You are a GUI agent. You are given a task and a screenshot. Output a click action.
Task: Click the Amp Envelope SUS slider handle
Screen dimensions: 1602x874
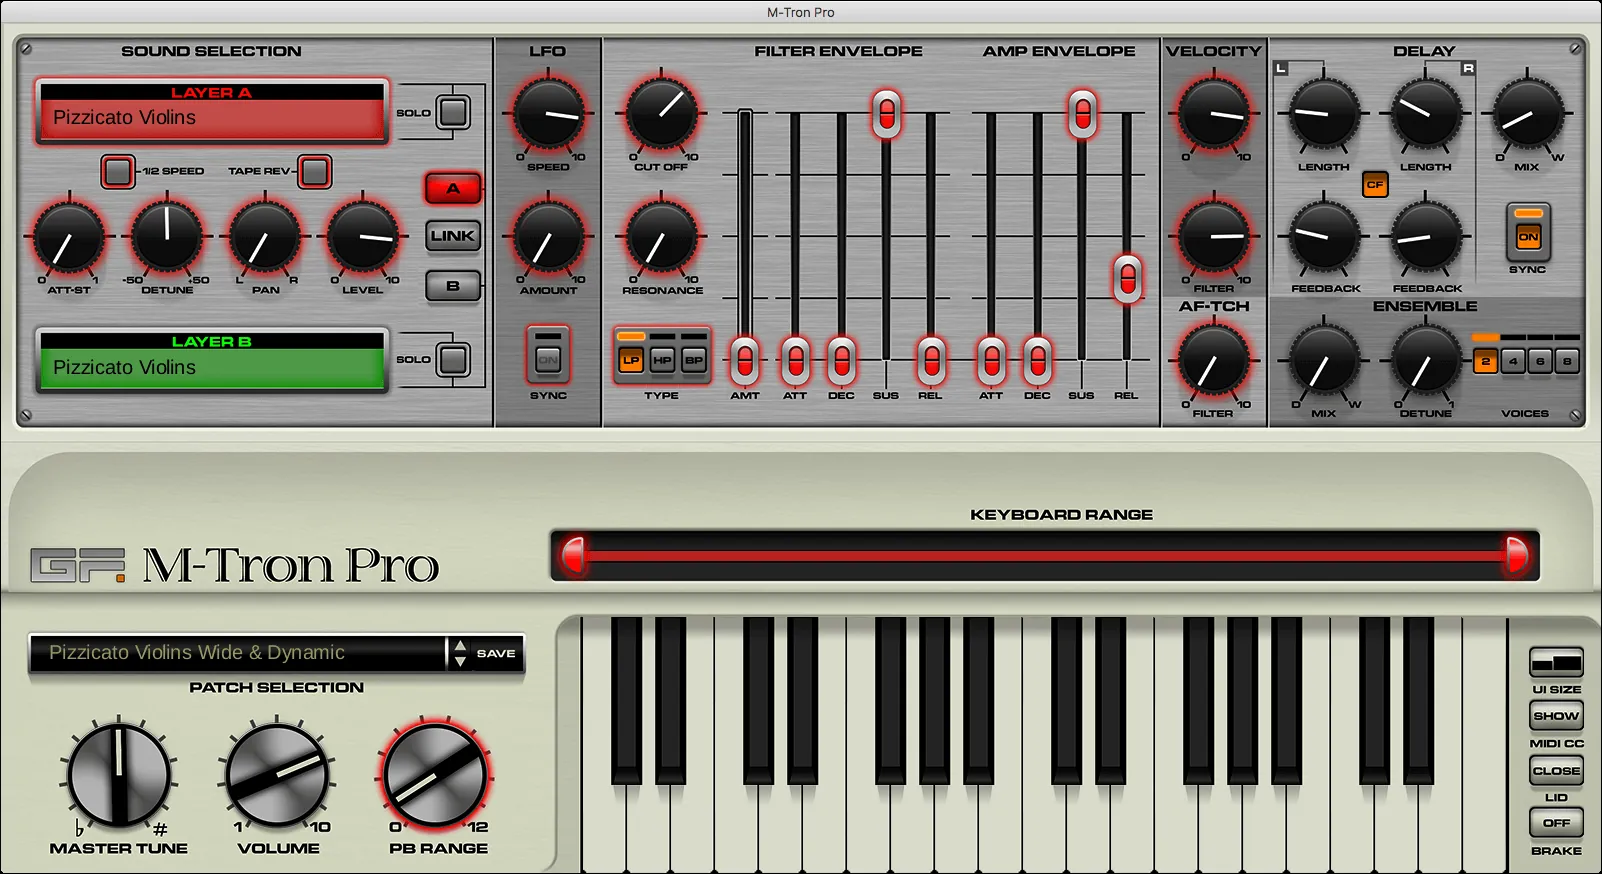point(1082,113)
